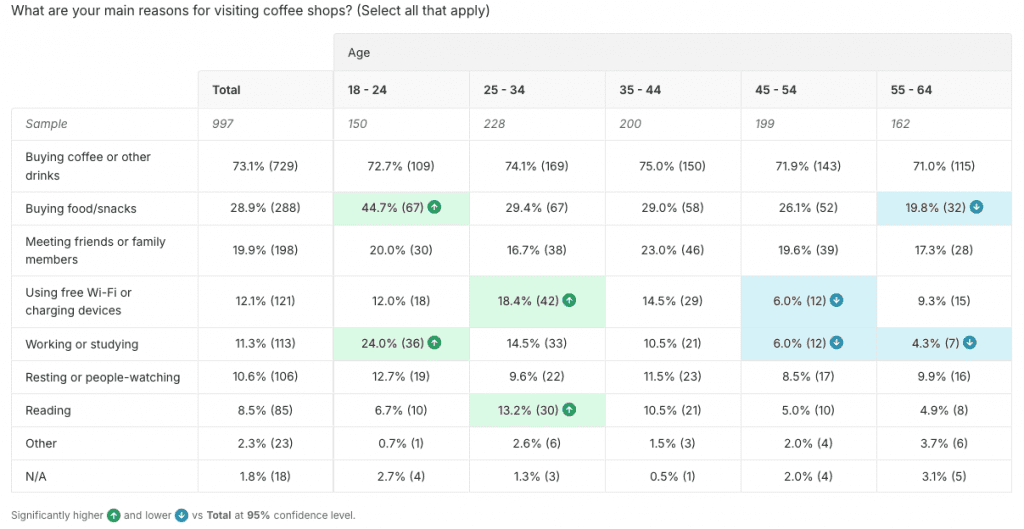Click blue down arrow in Buying food/snacks 55-64 cell
The height and width of the screenshot is (529, 1024).
click(x=976, y=208)
